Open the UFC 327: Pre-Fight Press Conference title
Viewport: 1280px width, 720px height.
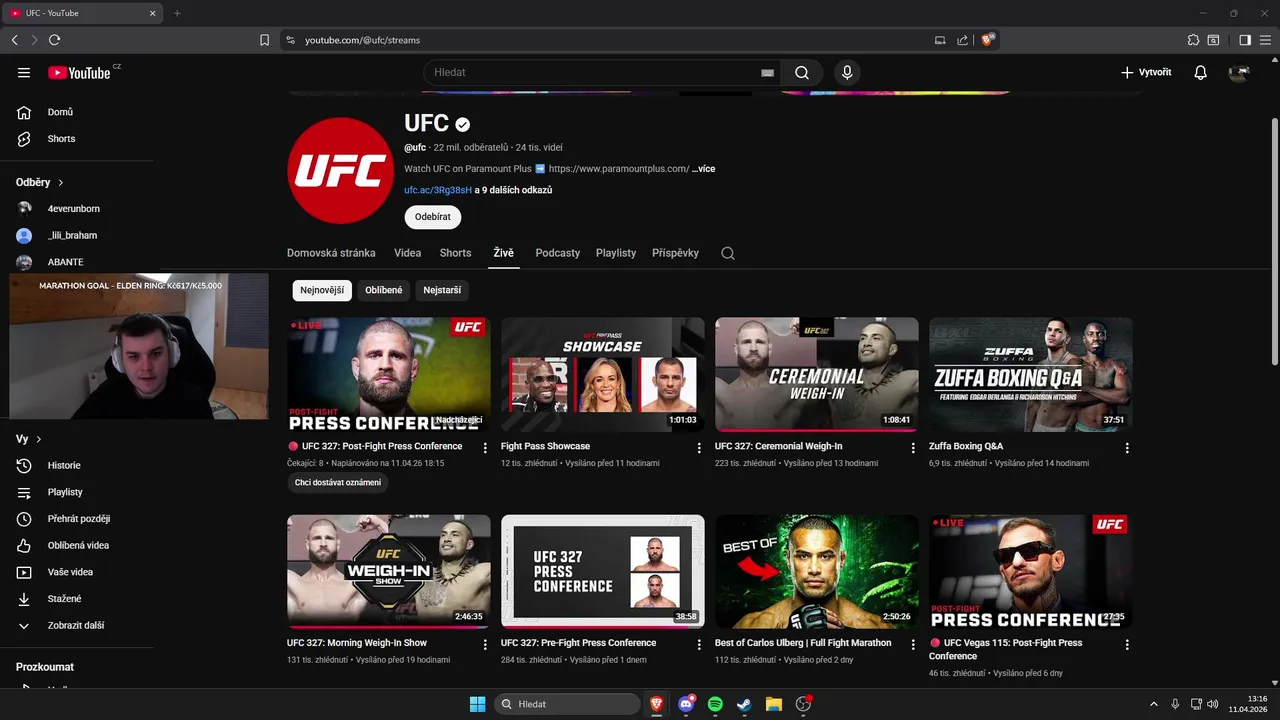click(x=579, y=643)
